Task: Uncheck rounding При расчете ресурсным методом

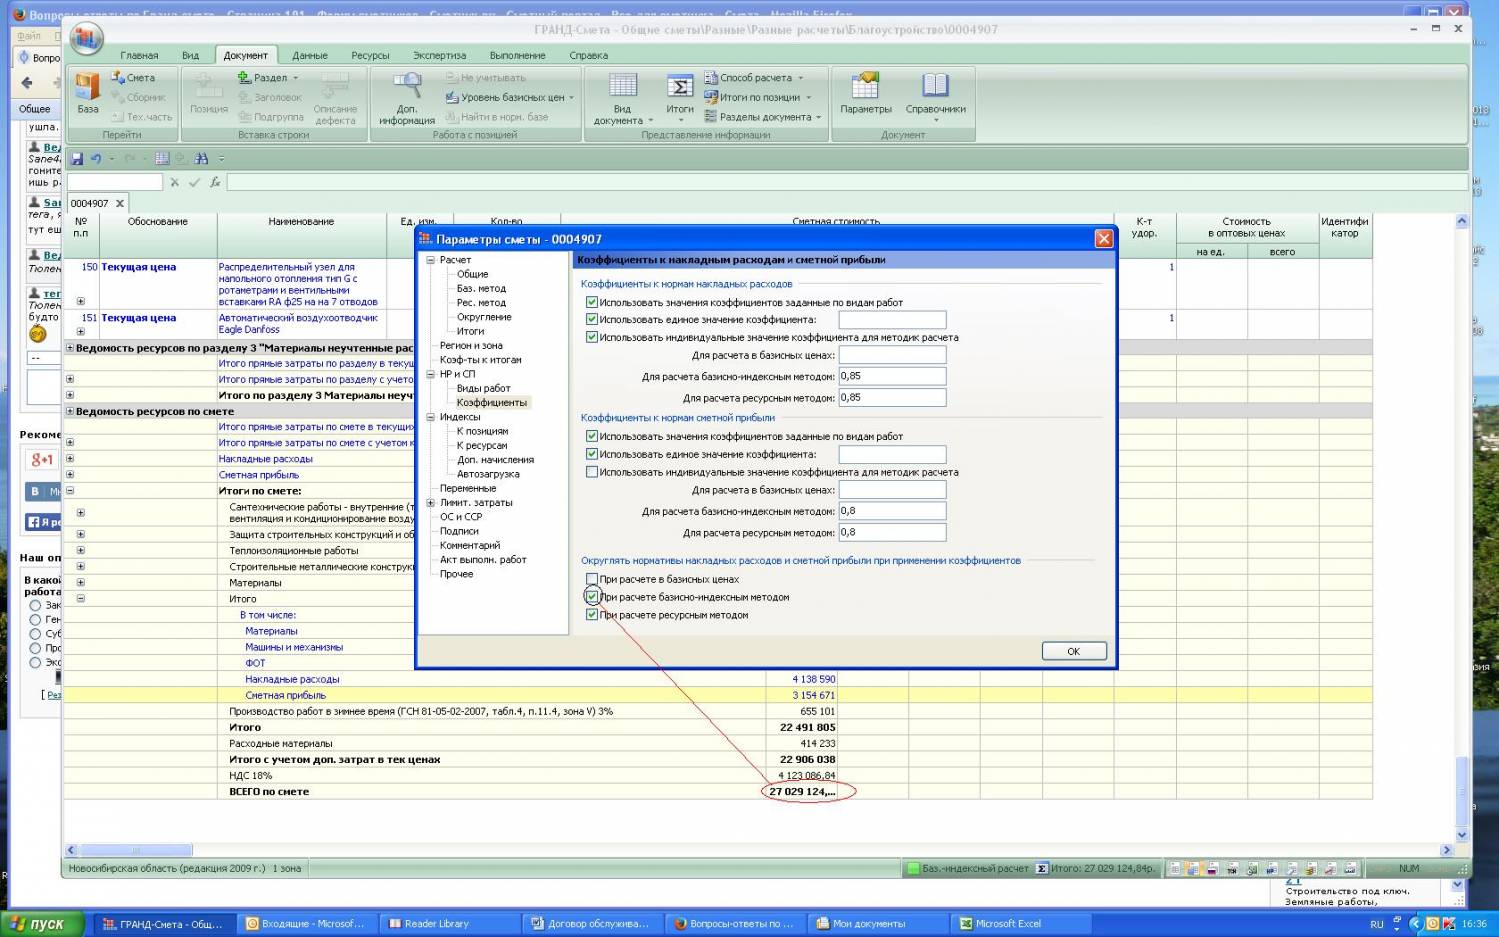Action: click(x=592, y=615)
